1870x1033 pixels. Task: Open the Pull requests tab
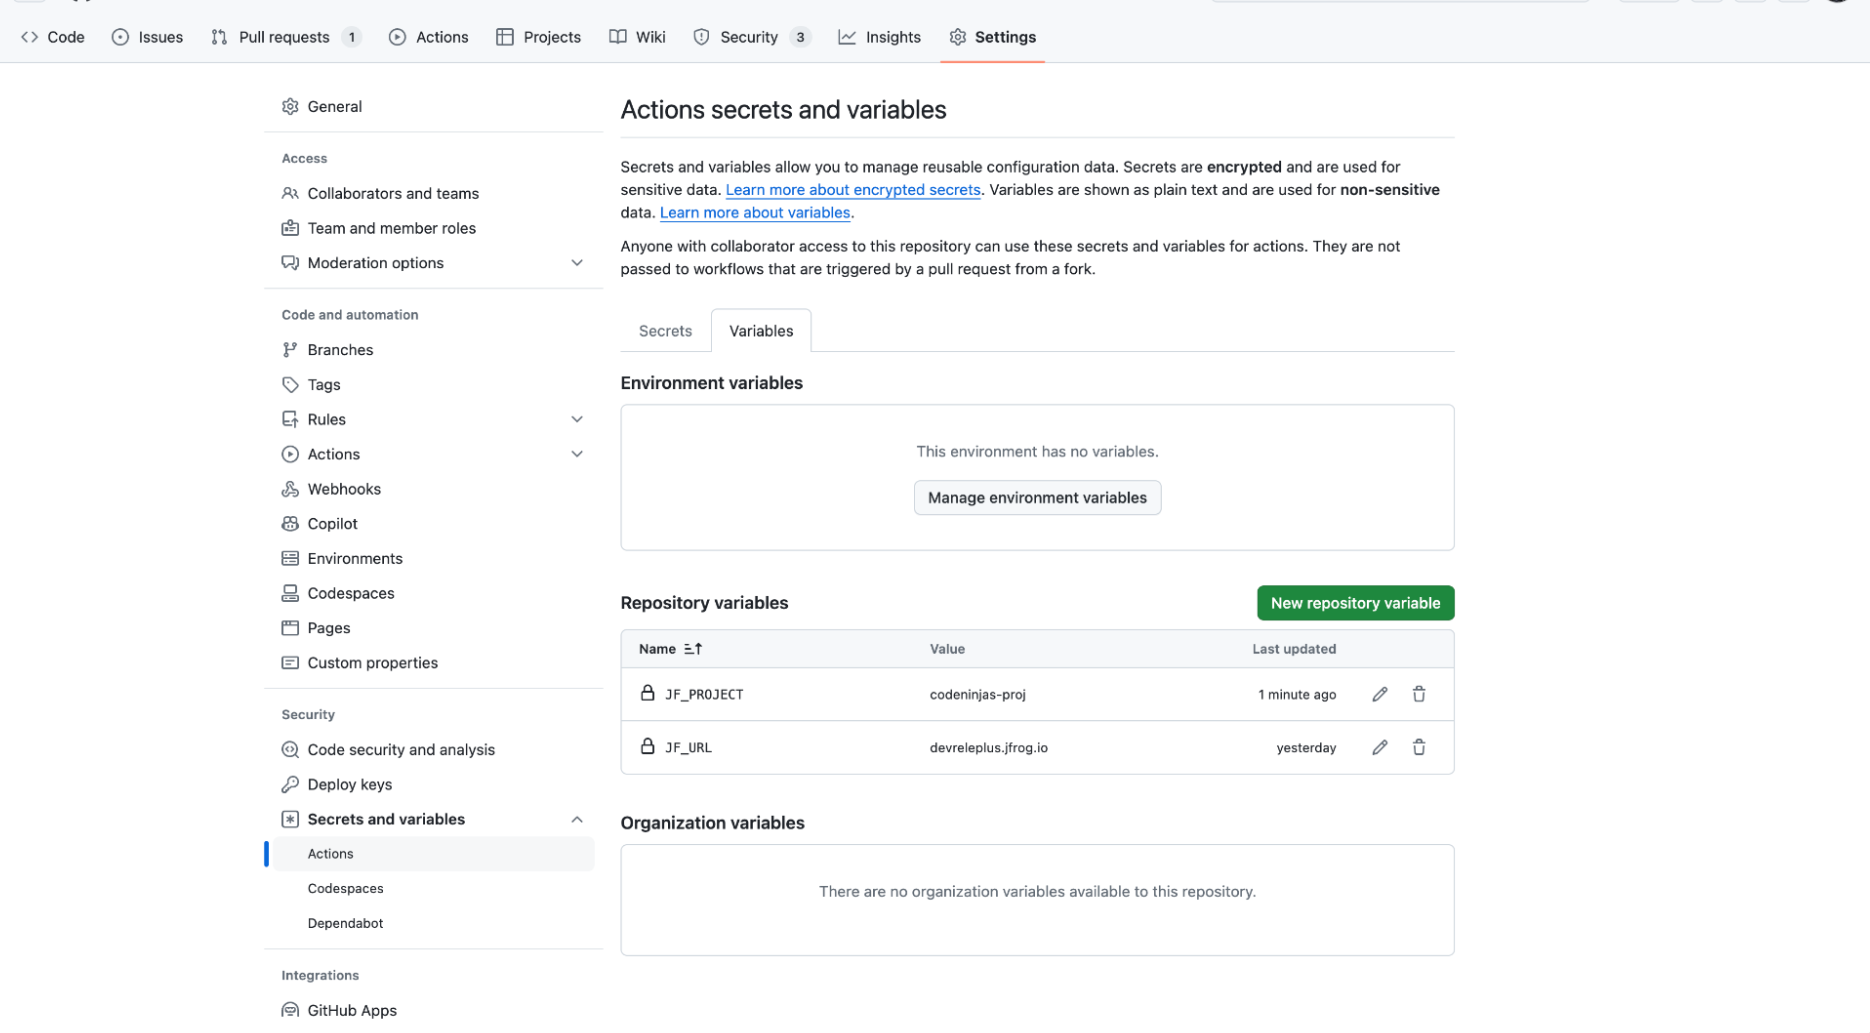pyautogui.click(x=284, y=37)
